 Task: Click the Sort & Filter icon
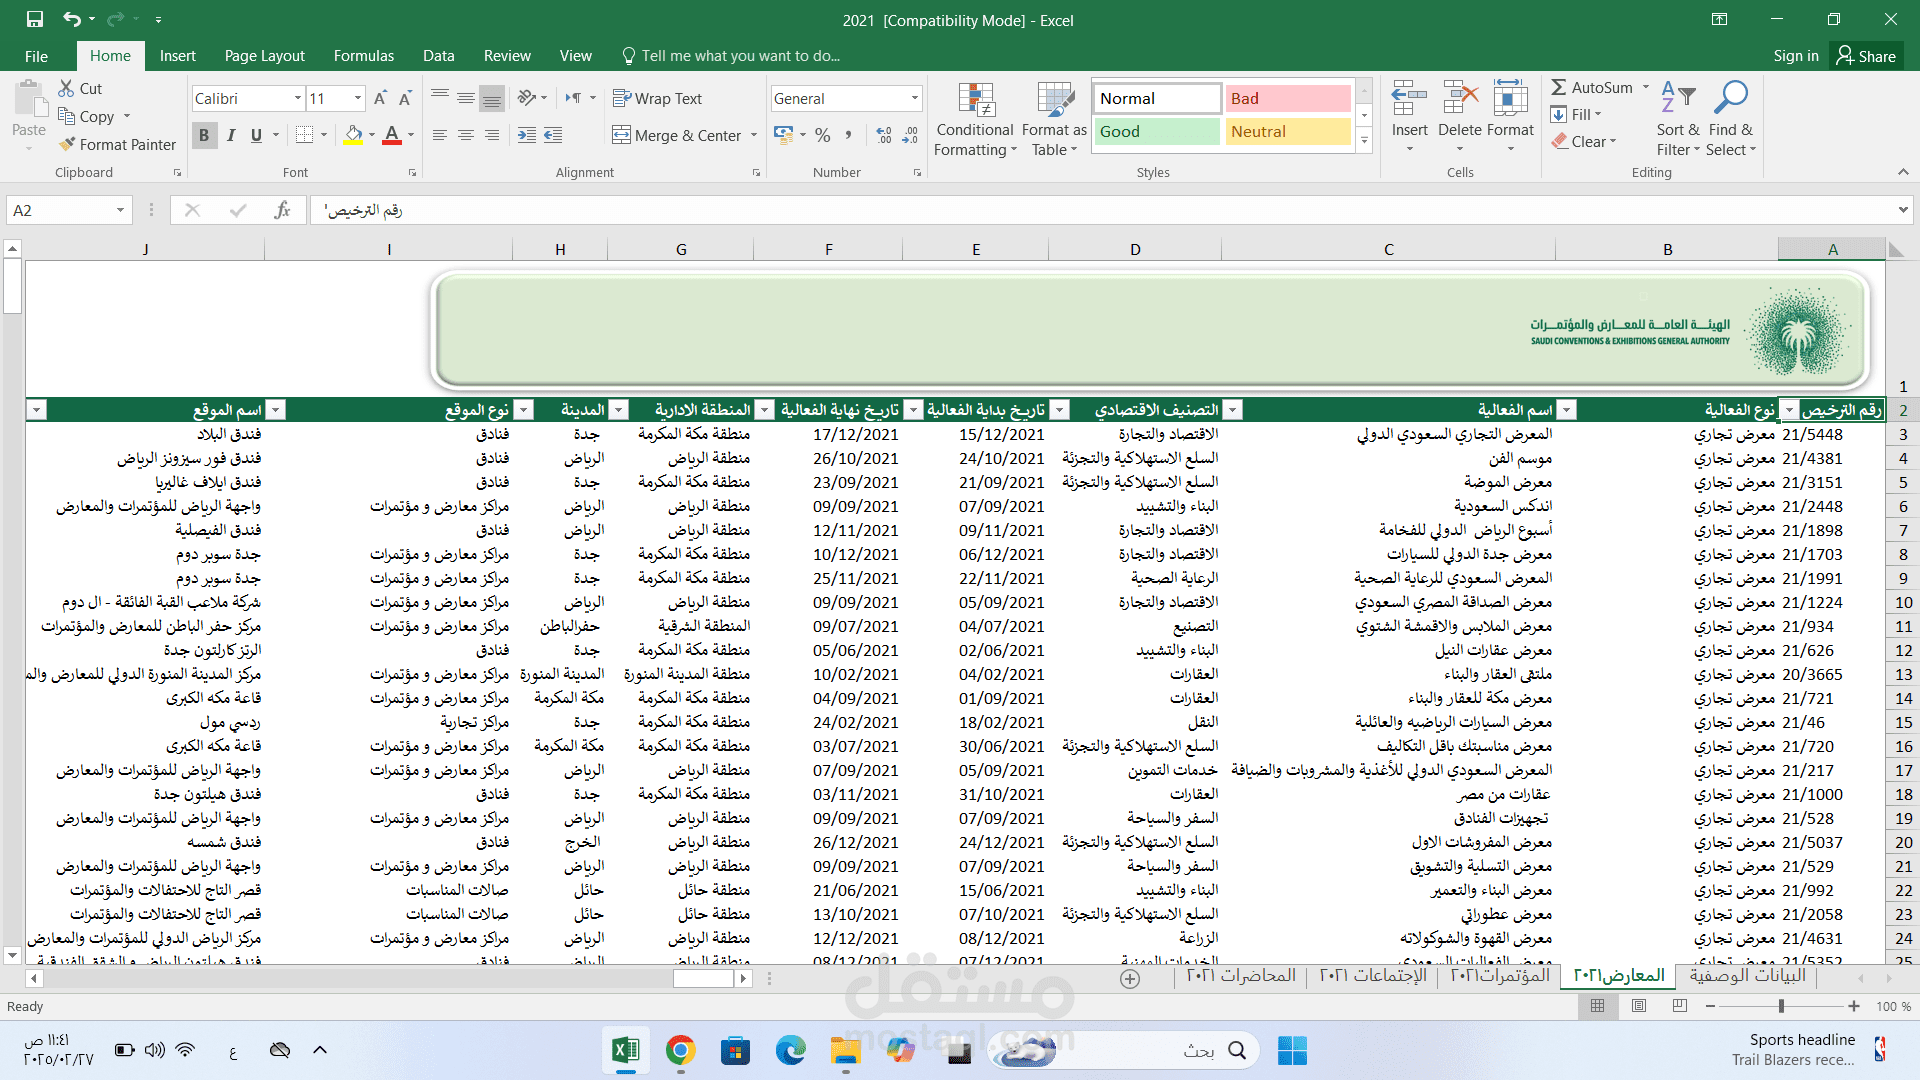pyautogui.click(x=1678, y=98)
